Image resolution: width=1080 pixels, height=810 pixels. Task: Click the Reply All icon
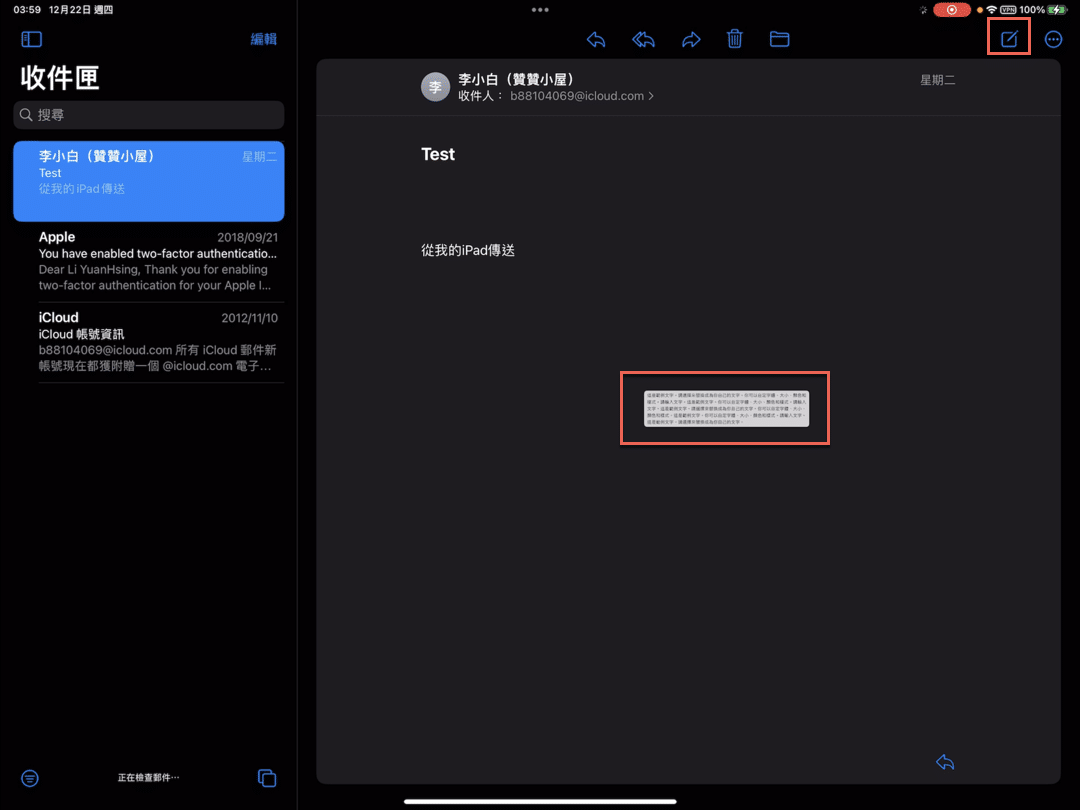643,39
